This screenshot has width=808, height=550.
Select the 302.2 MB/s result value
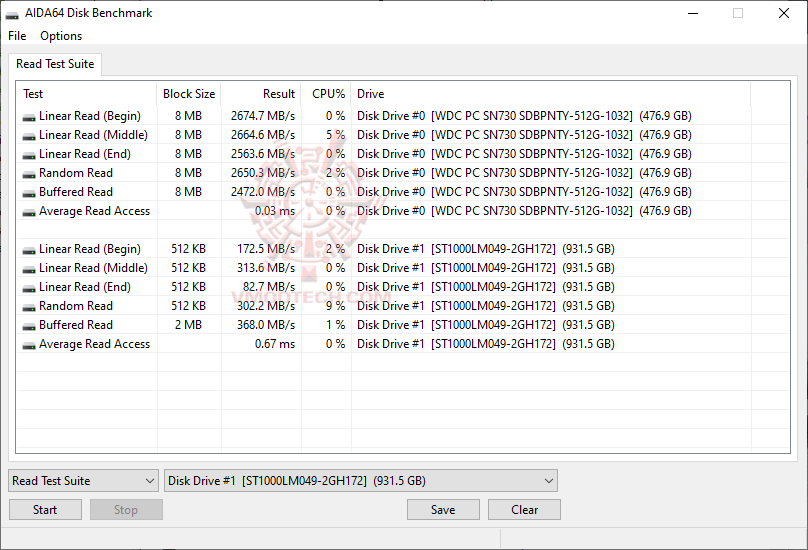click(x=266, y=306)
